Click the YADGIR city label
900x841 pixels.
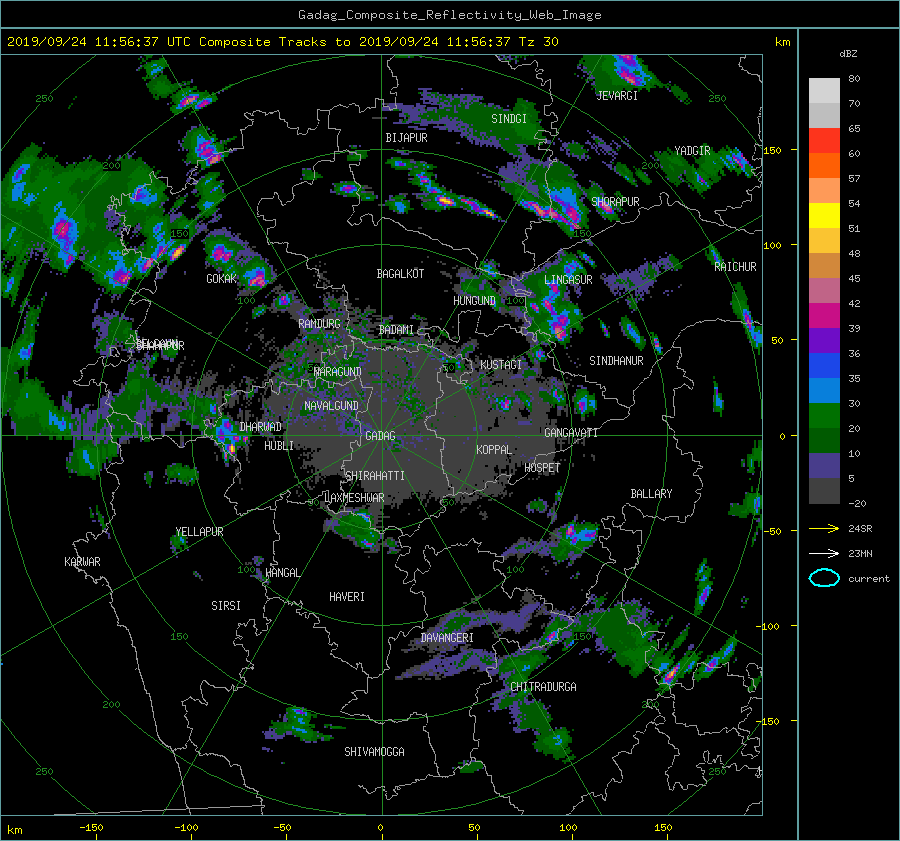(x=692, y=151)
